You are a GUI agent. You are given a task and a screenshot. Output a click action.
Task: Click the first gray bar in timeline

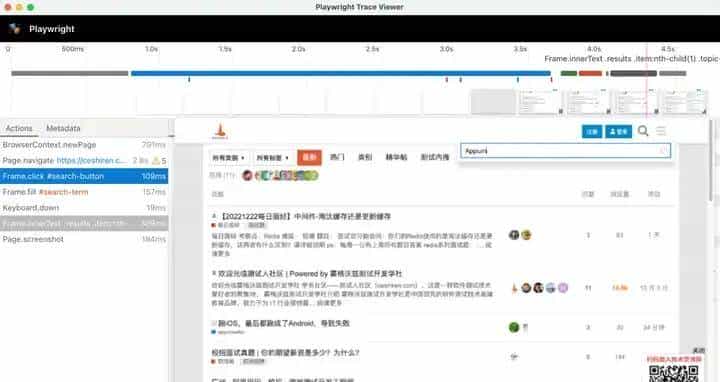tap(70, 73)
